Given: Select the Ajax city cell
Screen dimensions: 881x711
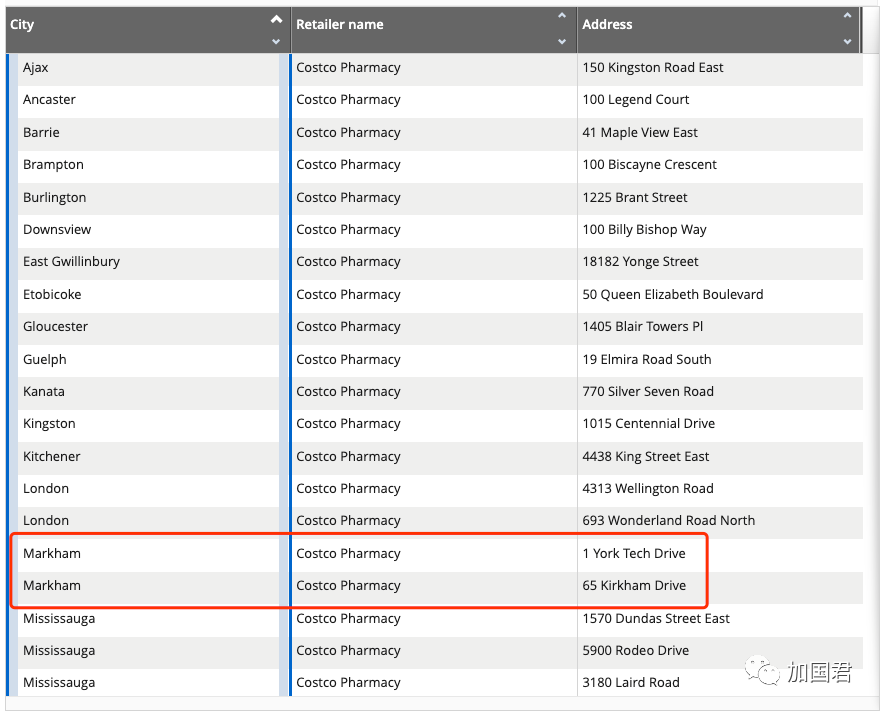Looking at the screenshot, I should [148, 70].
